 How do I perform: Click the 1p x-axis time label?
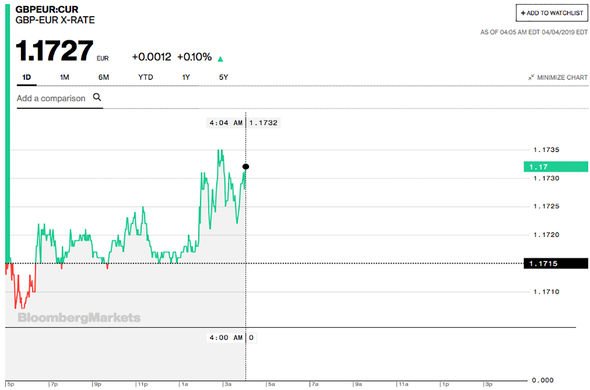click(x=445, y=385)
